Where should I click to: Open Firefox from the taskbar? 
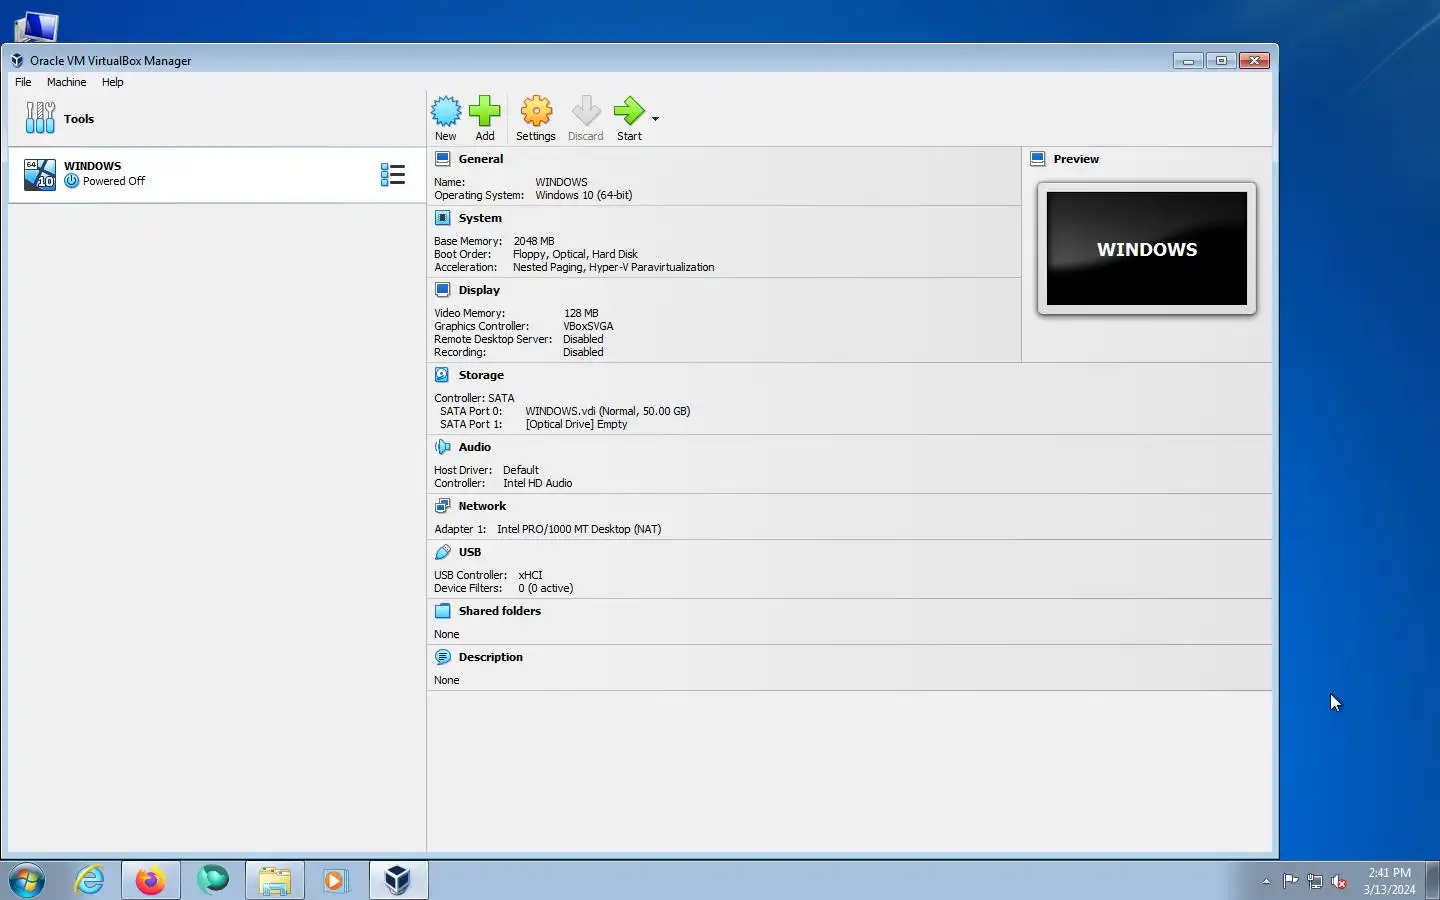(151, 880)
